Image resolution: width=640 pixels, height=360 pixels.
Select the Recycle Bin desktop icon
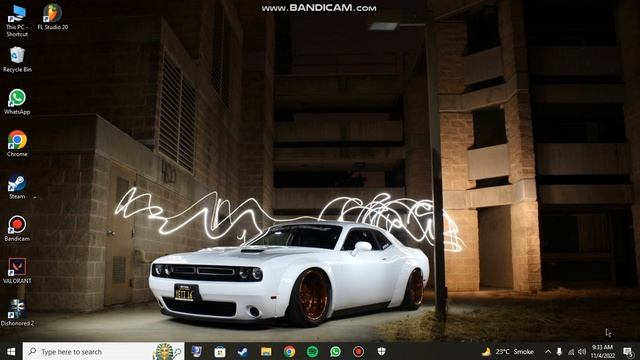(x=17, y=60)
